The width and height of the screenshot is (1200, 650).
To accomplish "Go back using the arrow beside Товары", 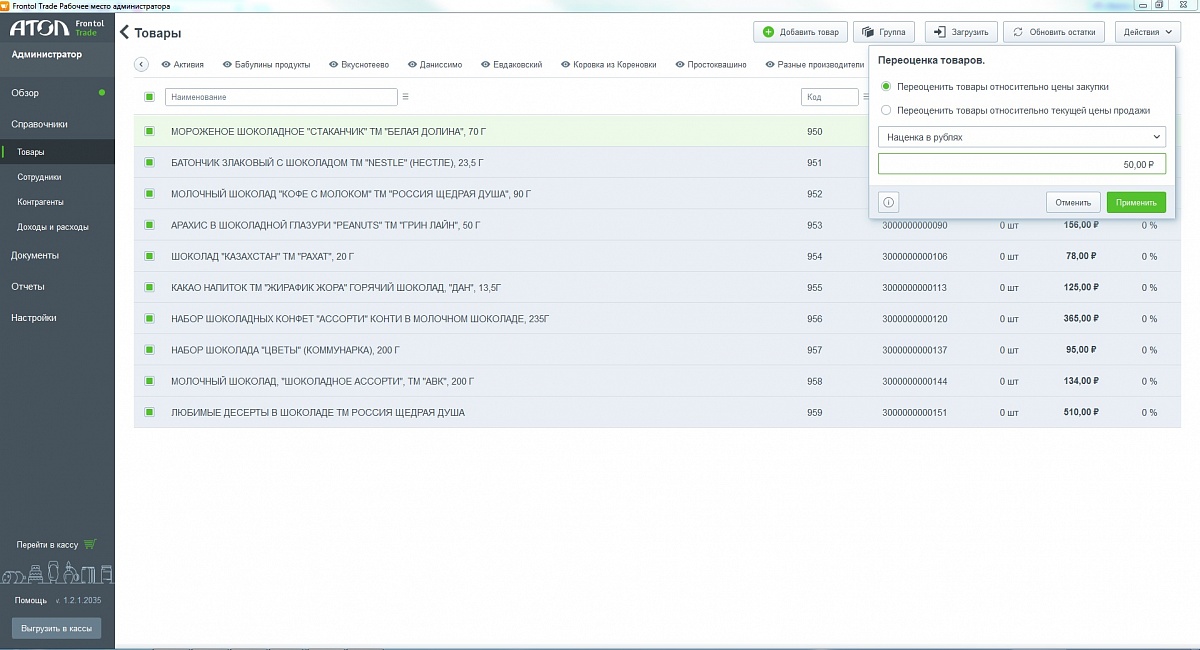I will (125, 33).
